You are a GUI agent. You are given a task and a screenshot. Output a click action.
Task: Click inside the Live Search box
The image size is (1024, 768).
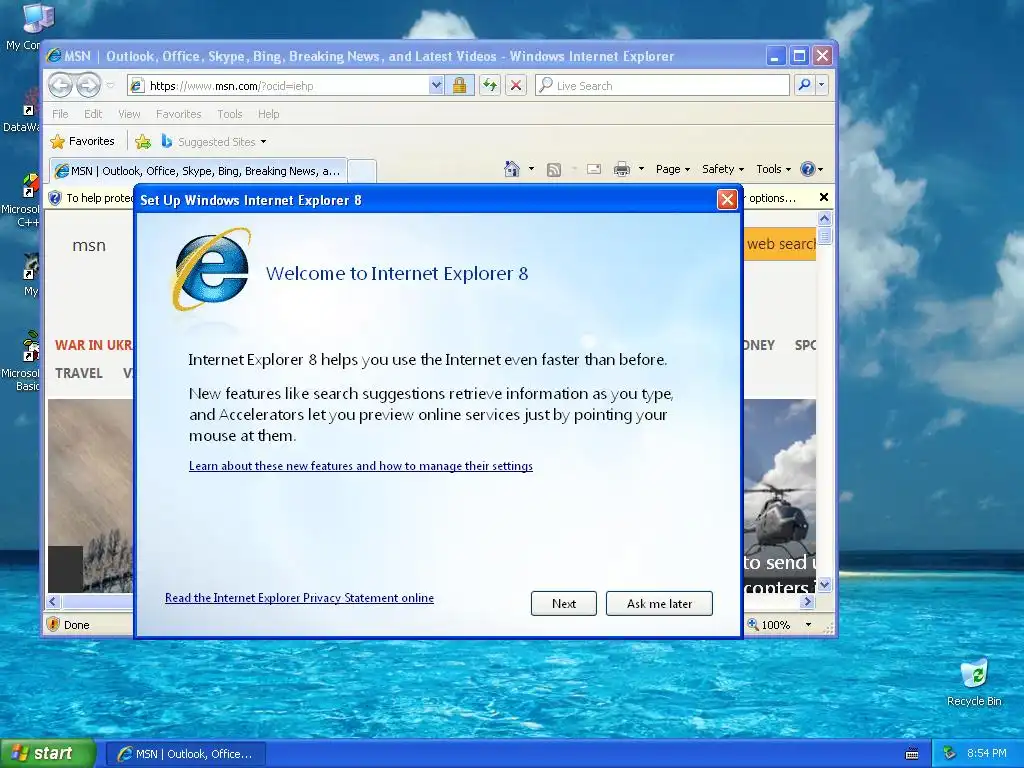662,86
